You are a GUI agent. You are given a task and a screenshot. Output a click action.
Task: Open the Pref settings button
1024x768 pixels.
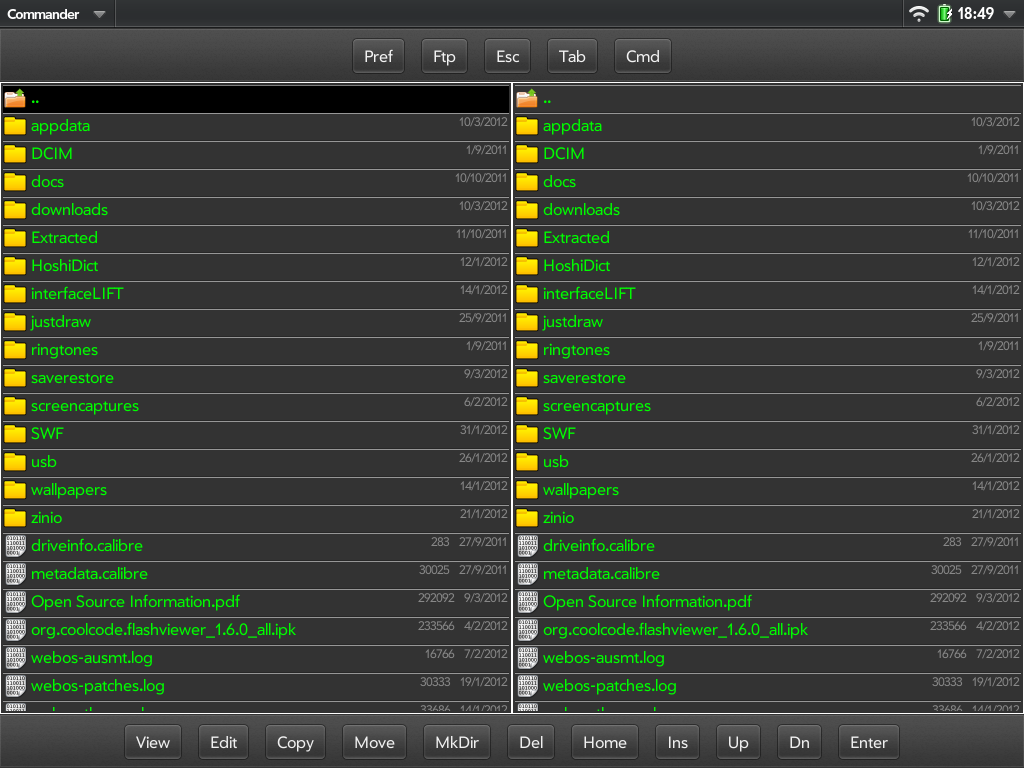378,56
